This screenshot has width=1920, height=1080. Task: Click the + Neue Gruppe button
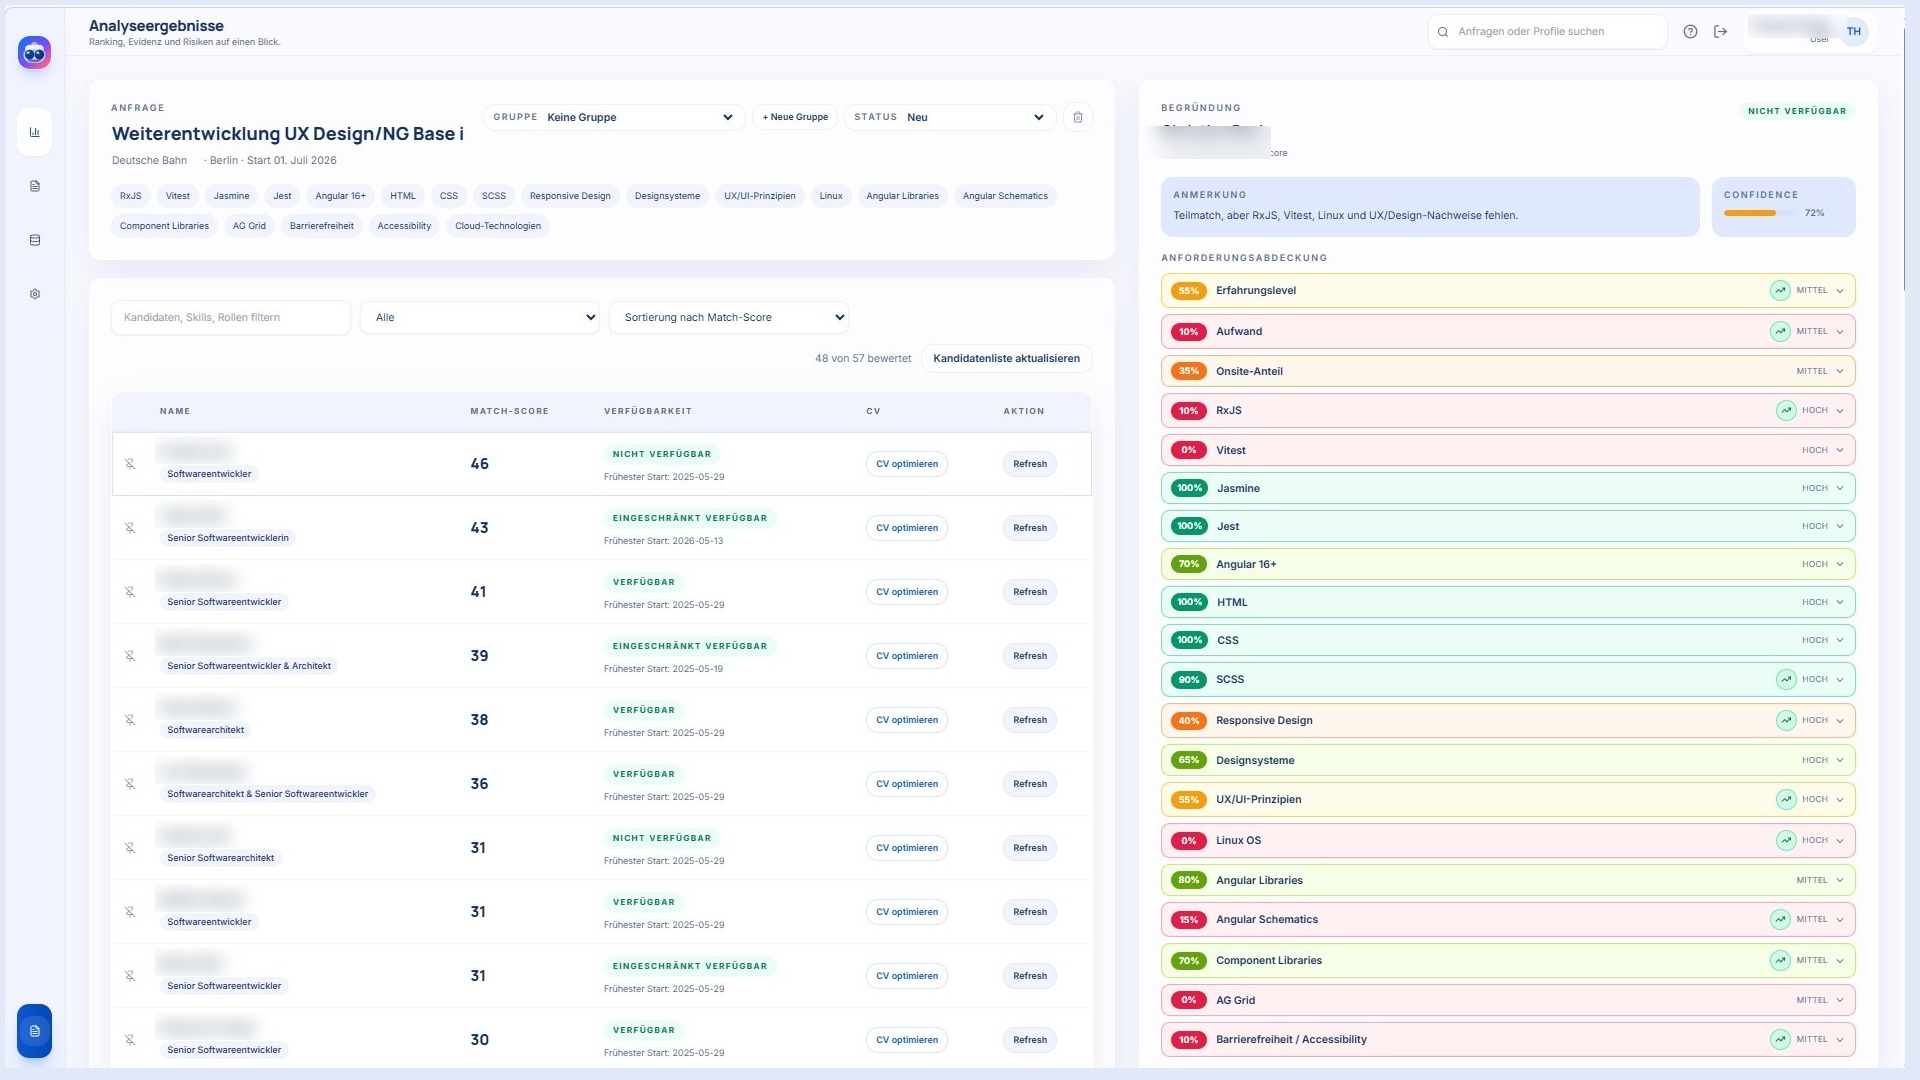[x=795, y=117]
